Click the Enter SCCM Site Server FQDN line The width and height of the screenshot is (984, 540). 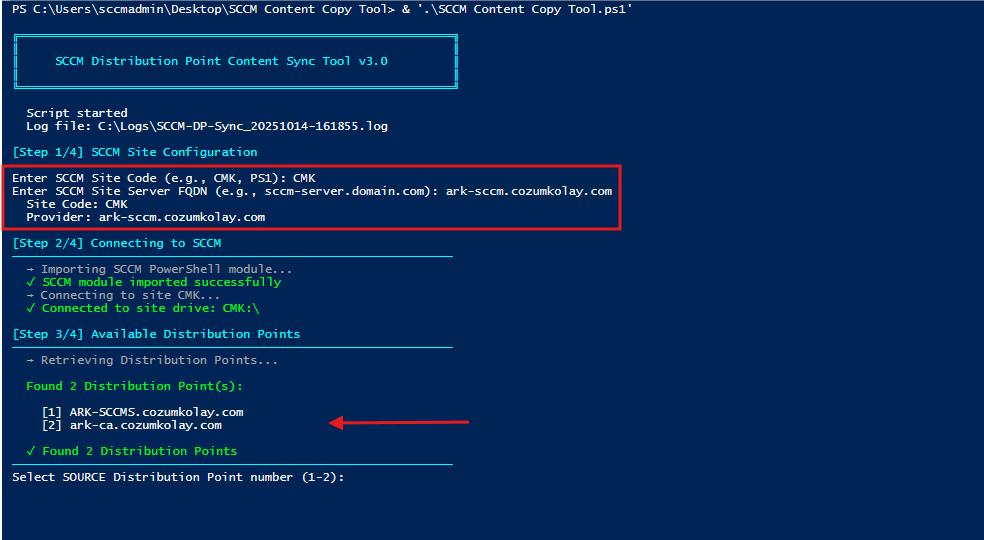tap(312, 190)
